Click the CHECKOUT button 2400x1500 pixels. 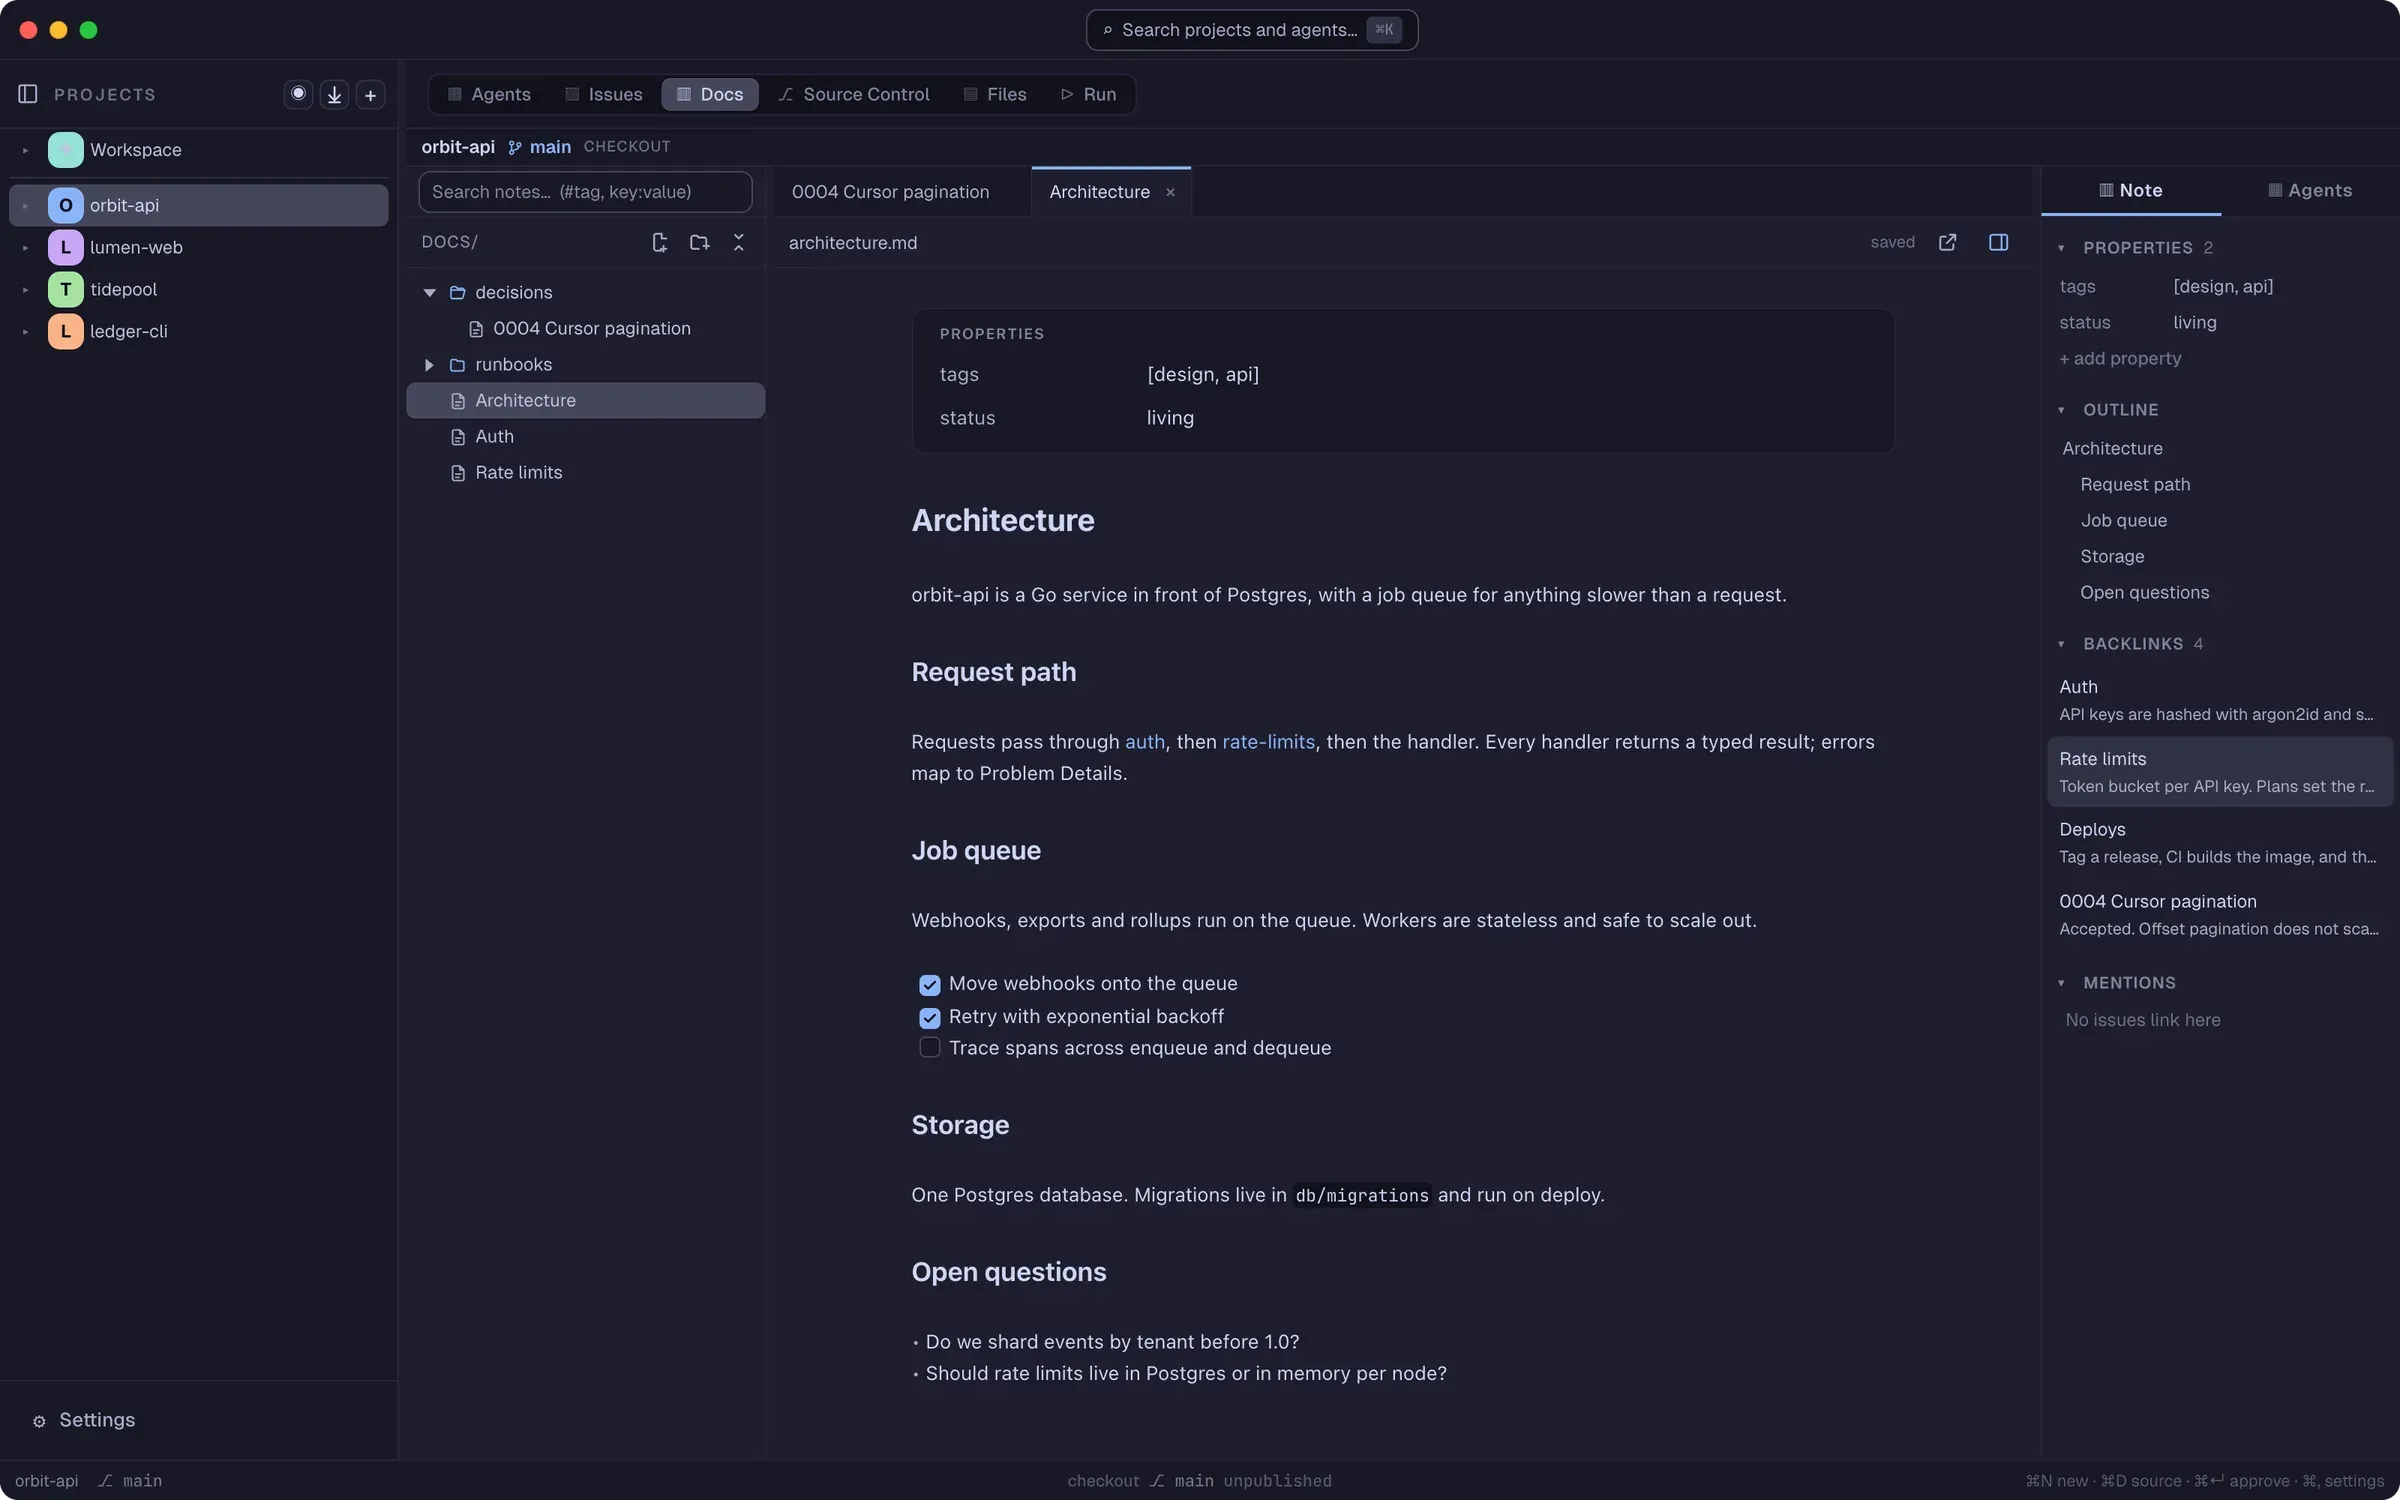pos(627,147)
